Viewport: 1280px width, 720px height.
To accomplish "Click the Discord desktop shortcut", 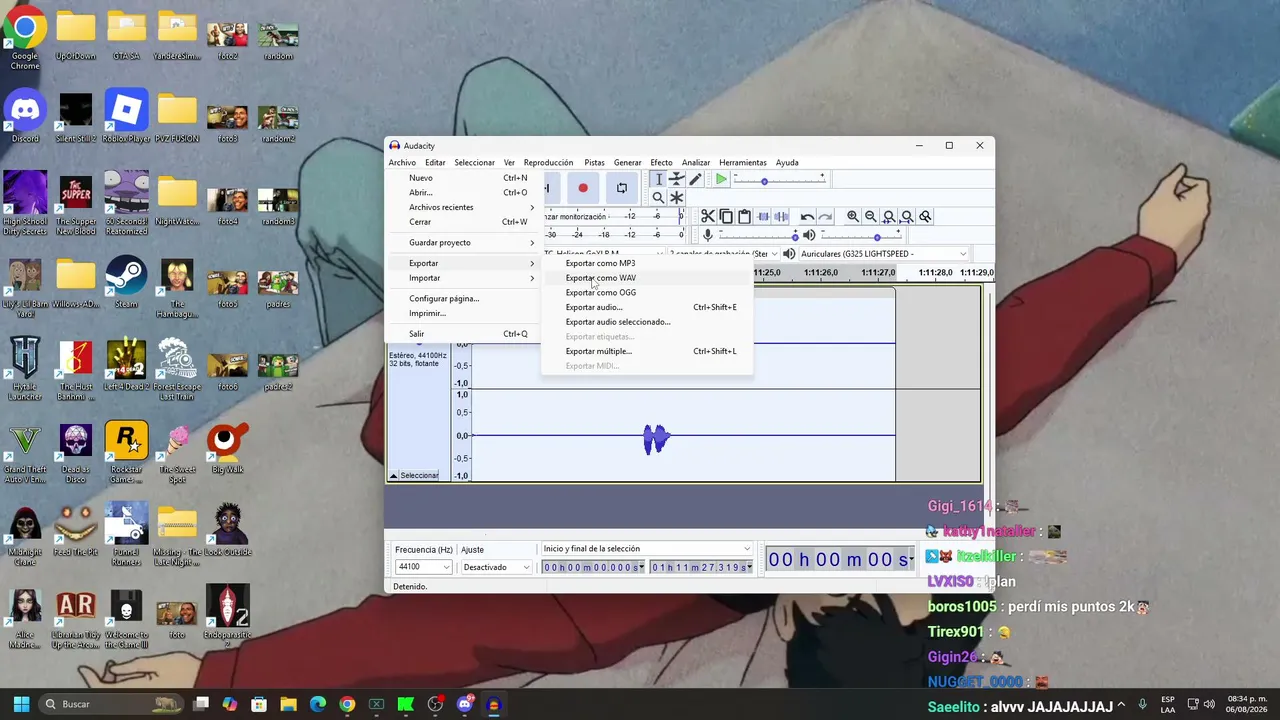I will coord(26,116).
